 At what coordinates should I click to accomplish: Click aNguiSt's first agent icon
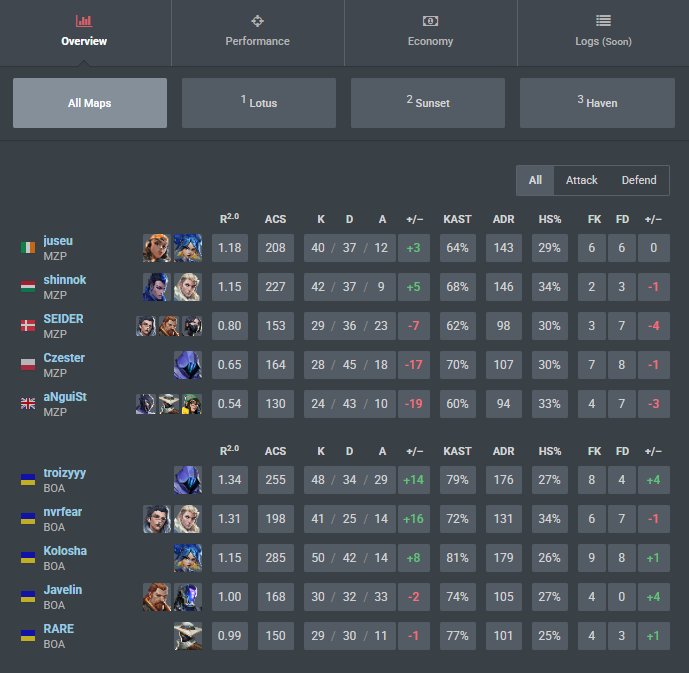pos(146,404)
